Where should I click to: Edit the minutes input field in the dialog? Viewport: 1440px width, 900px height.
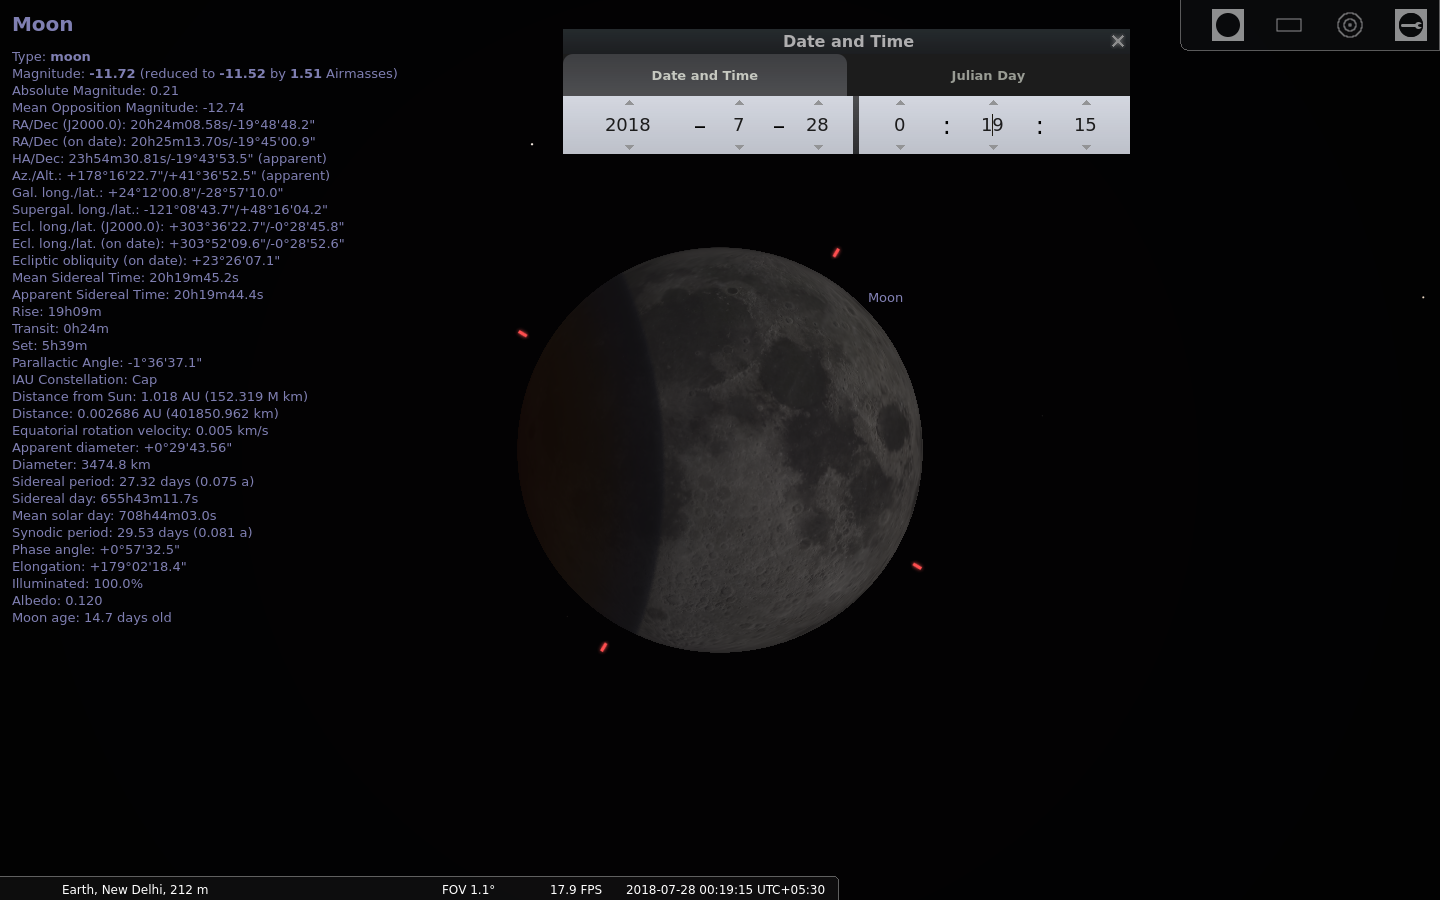point(992,125)
